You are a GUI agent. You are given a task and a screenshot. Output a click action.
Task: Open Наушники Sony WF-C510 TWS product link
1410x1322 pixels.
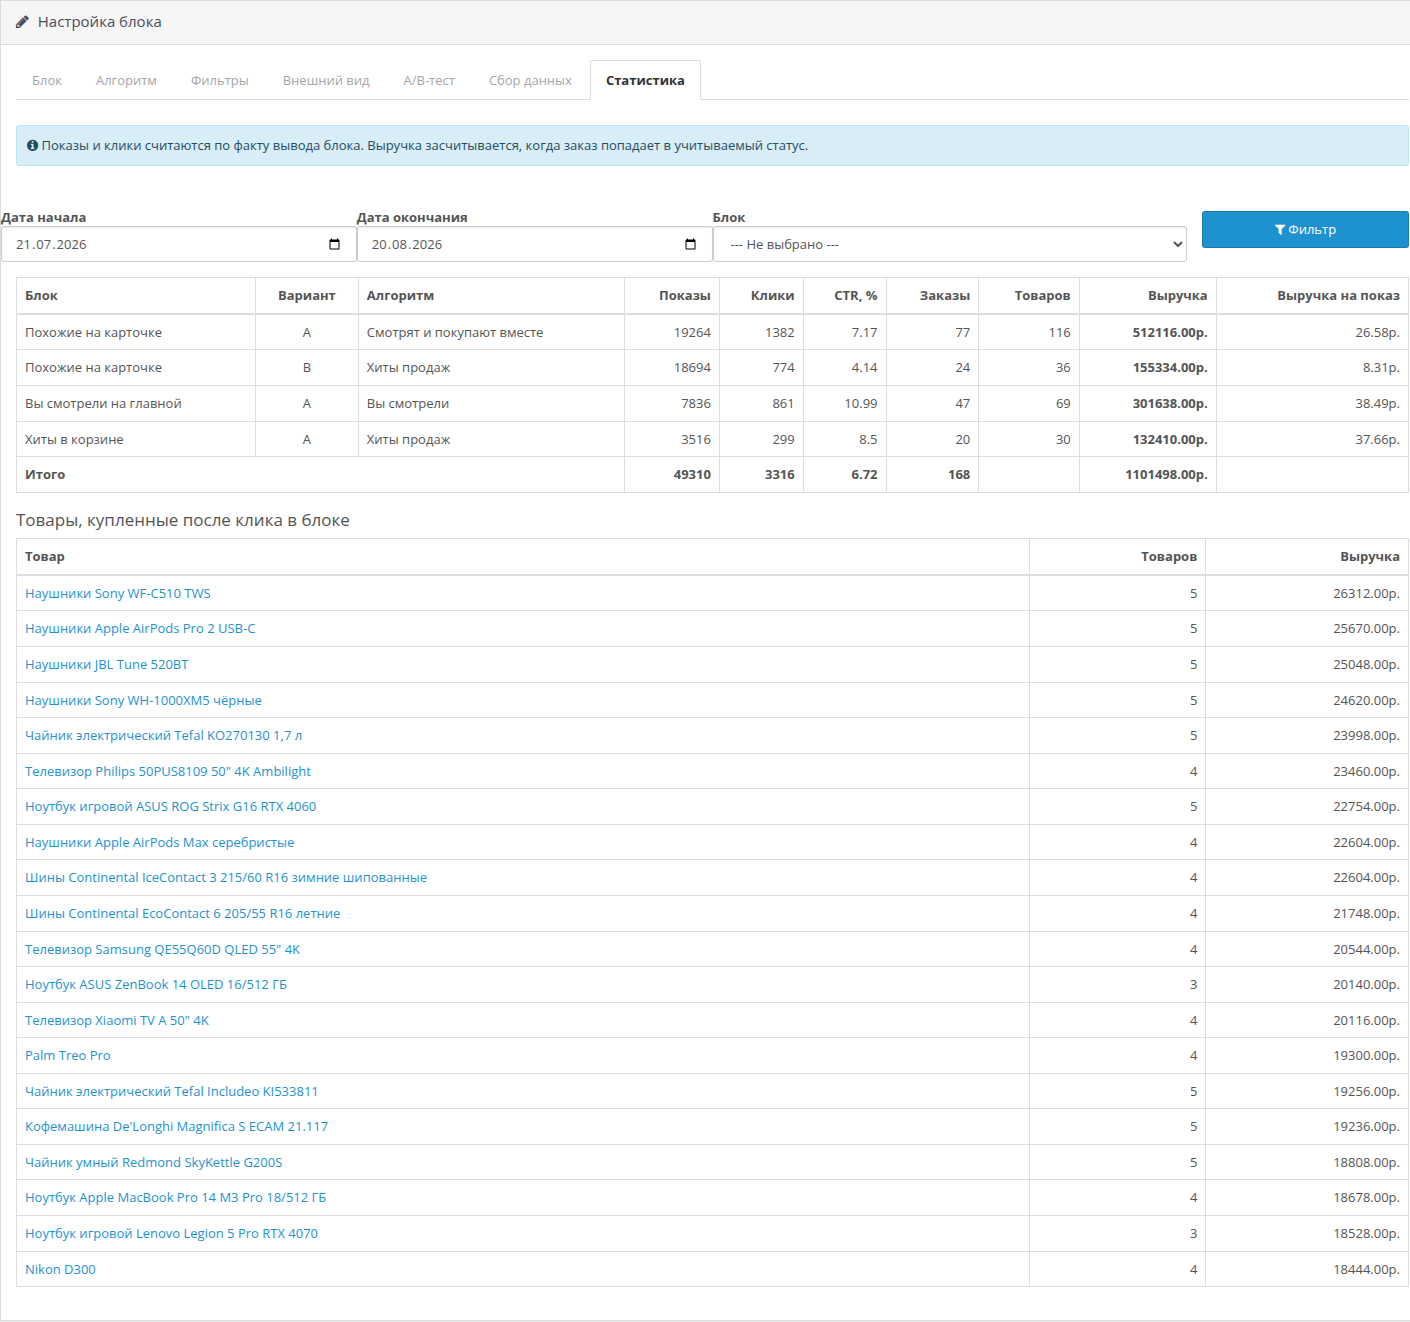[118, 594]
